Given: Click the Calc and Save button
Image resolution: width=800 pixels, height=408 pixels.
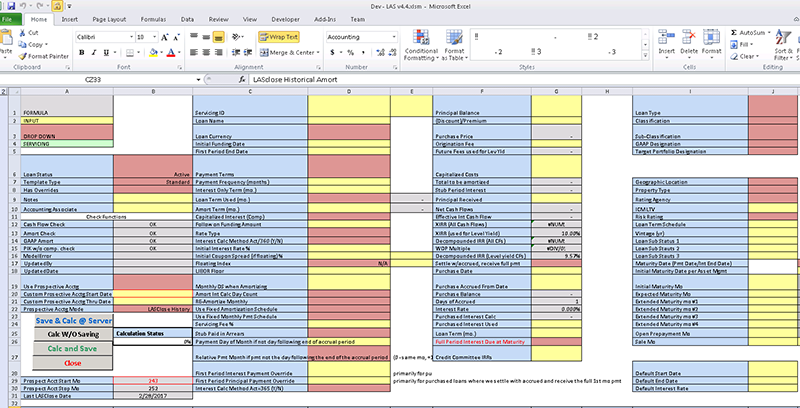Looking at the screenshot, I should tap(72, 349).
